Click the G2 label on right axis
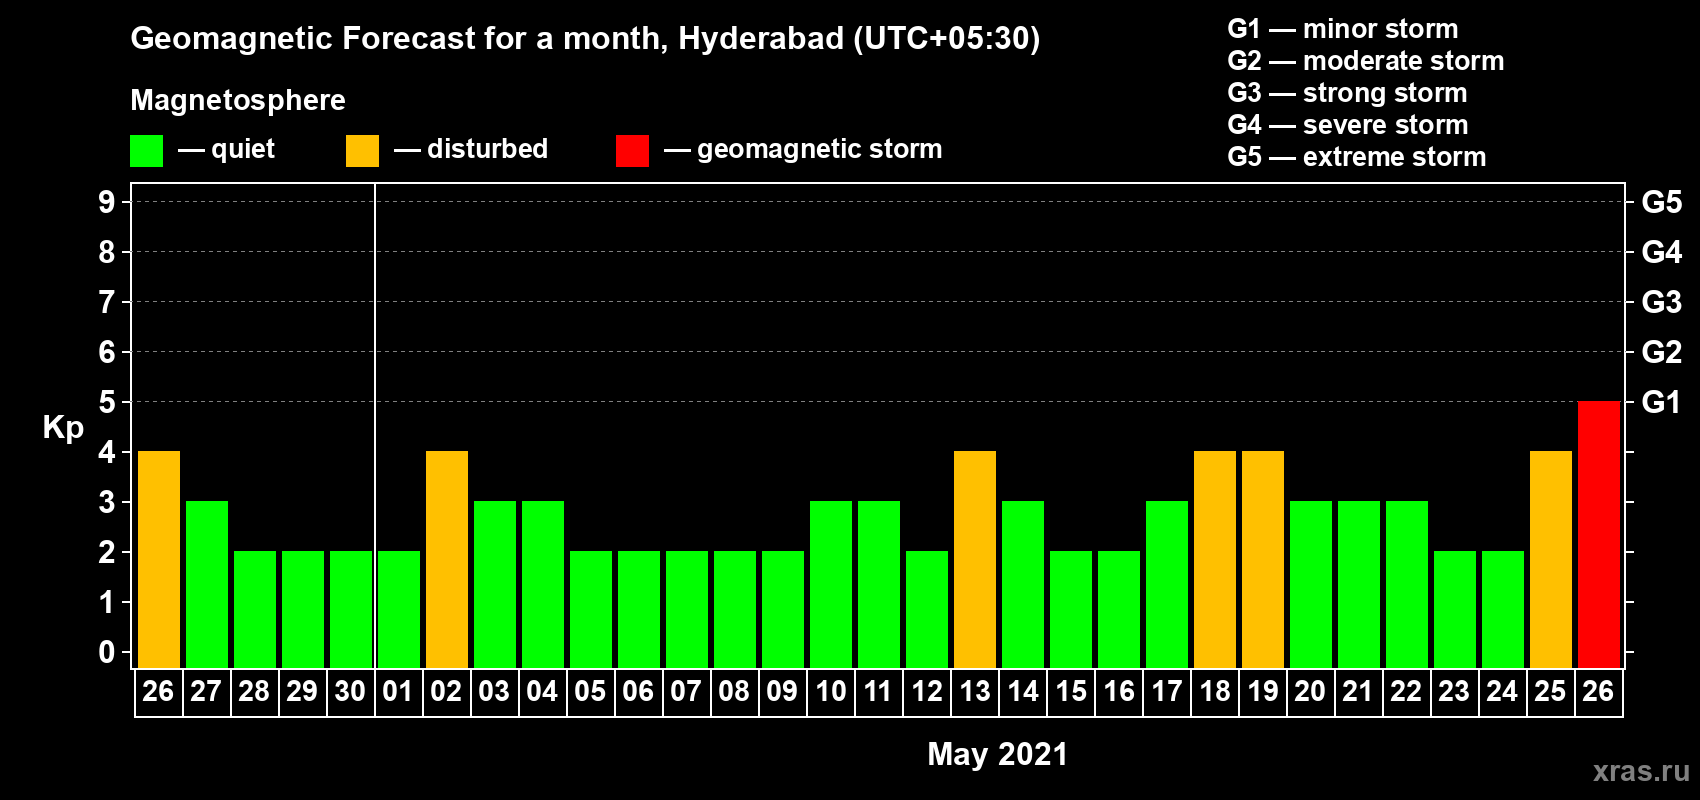1700x800 pixels. click(x=1662, y=352)
